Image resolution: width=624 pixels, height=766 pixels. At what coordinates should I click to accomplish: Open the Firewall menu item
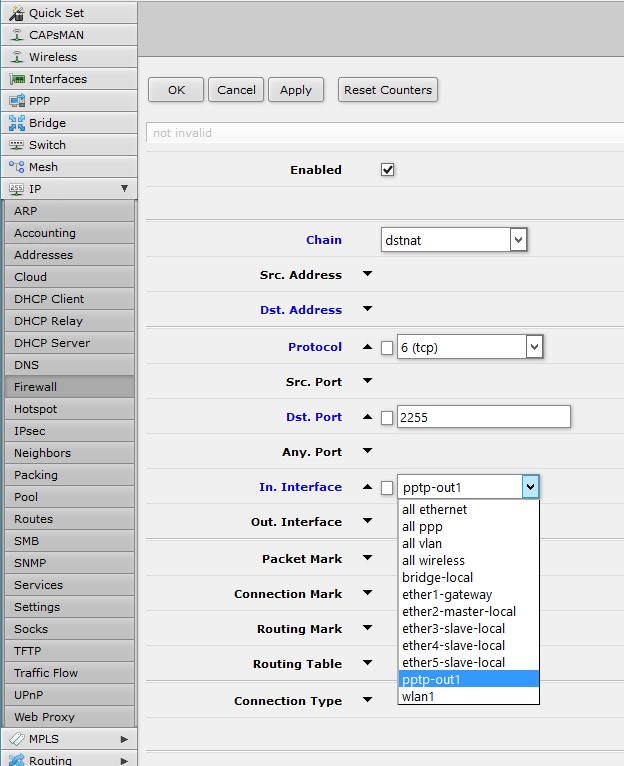tap(69, 387)
